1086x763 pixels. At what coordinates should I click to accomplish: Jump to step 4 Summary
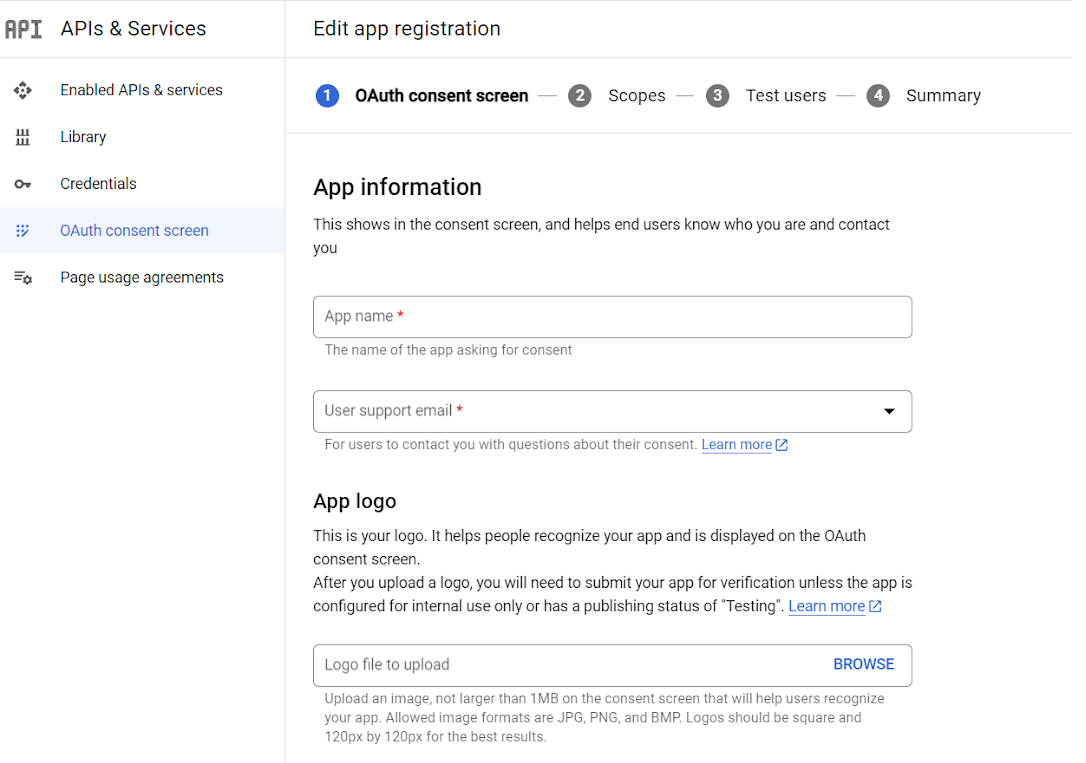point(924,96)
